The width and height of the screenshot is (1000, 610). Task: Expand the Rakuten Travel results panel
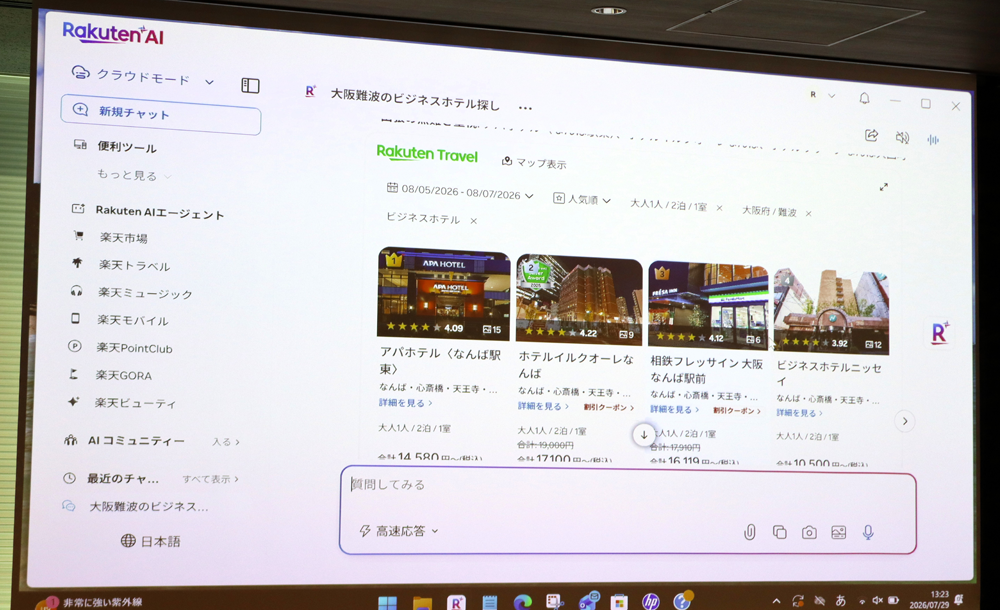(x=883, y=187)
